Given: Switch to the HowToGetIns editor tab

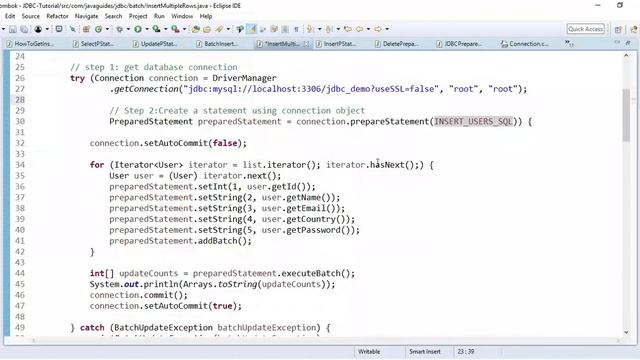Looking at the screenshot, I should [30, 44].
